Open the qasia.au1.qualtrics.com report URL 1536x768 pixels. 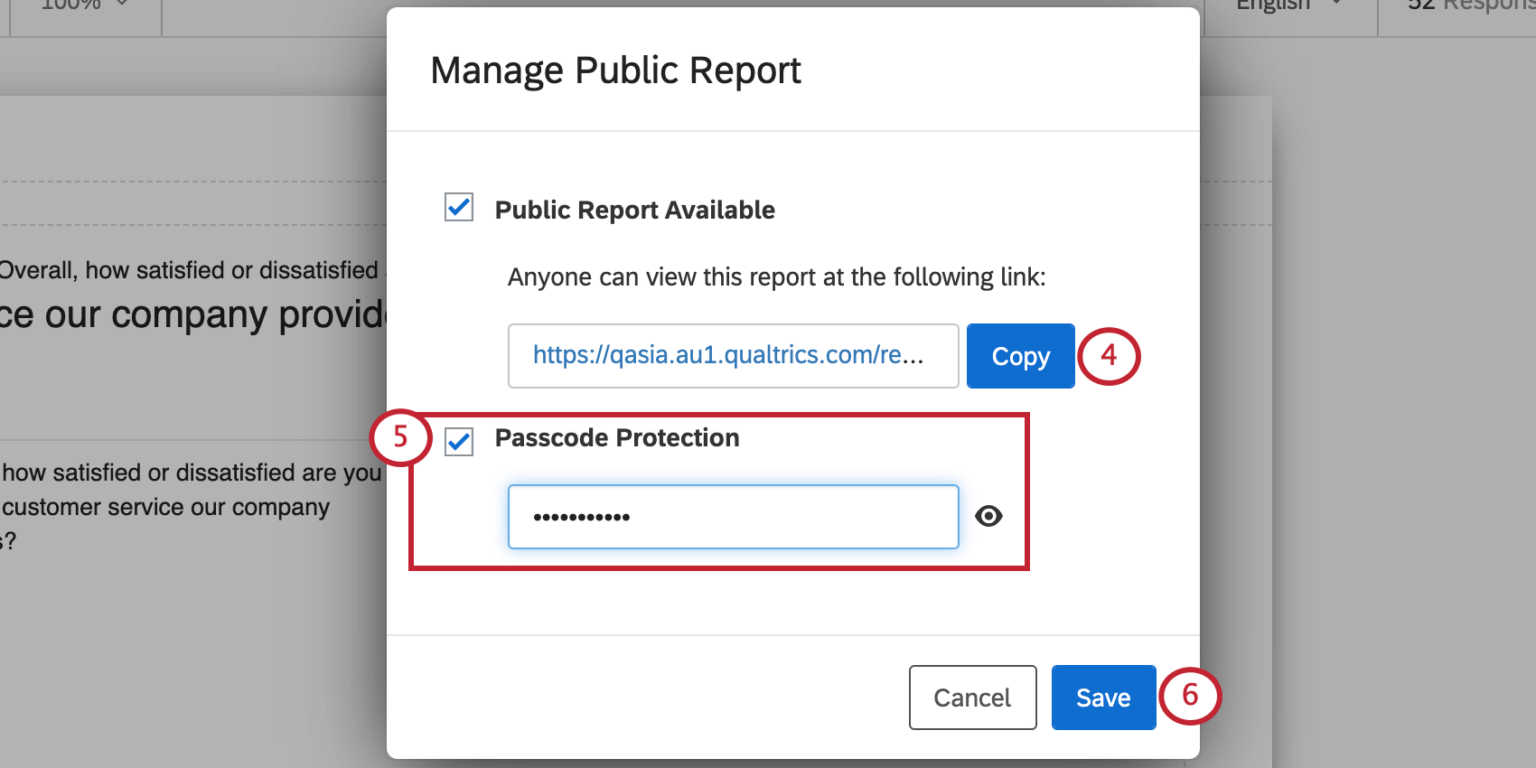(733, 356)
